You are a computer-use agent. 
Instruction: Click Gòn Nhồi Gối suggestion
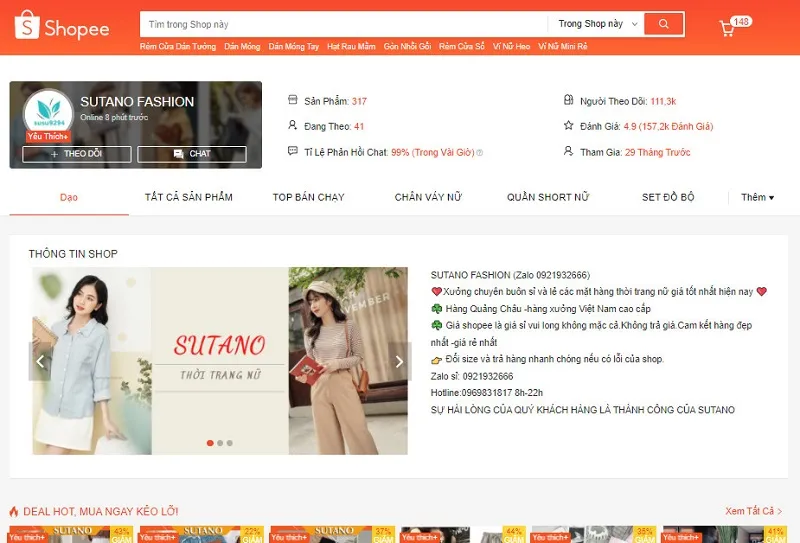pyautogui.click(x=408, y=46)
